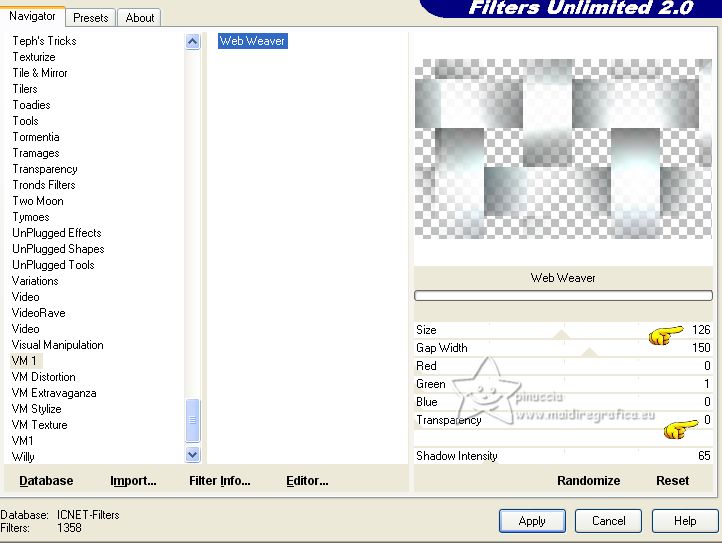Open the Editor... button
Viewport: 722px width, 543px height.
(x=307, y=481)
